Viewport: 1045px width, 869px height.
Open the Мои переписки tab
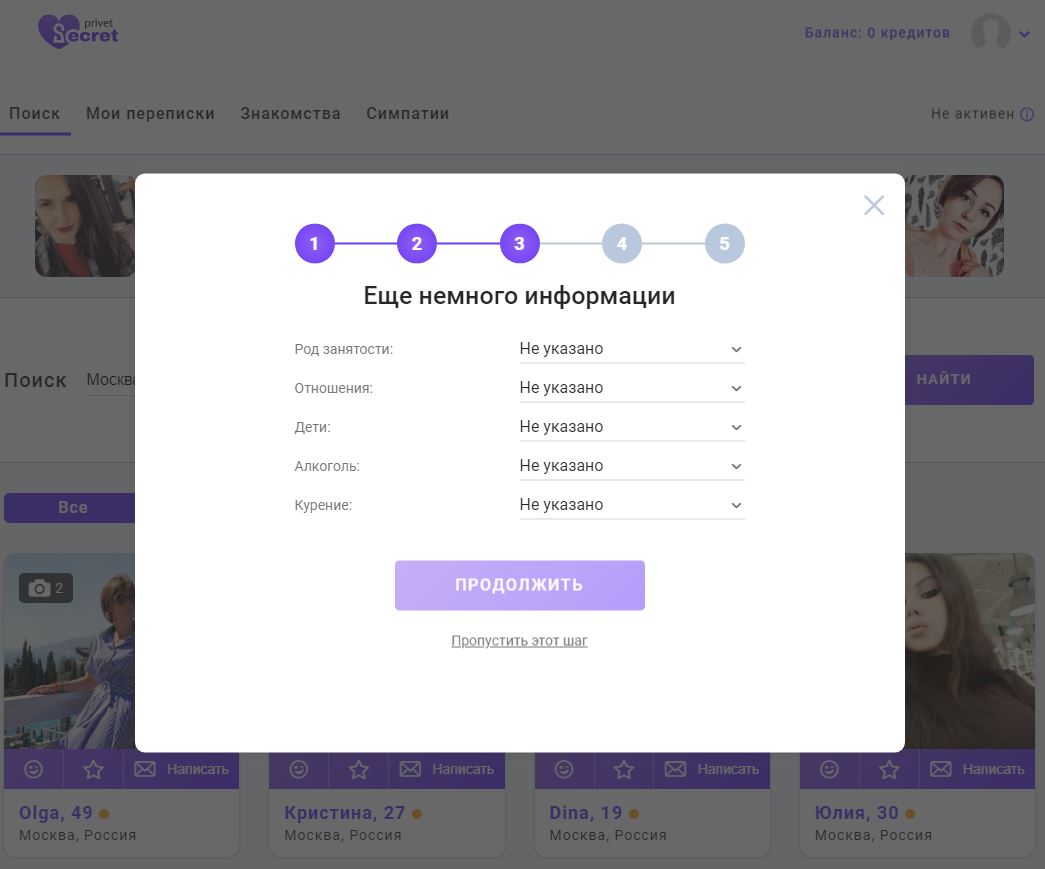(150, 114)
